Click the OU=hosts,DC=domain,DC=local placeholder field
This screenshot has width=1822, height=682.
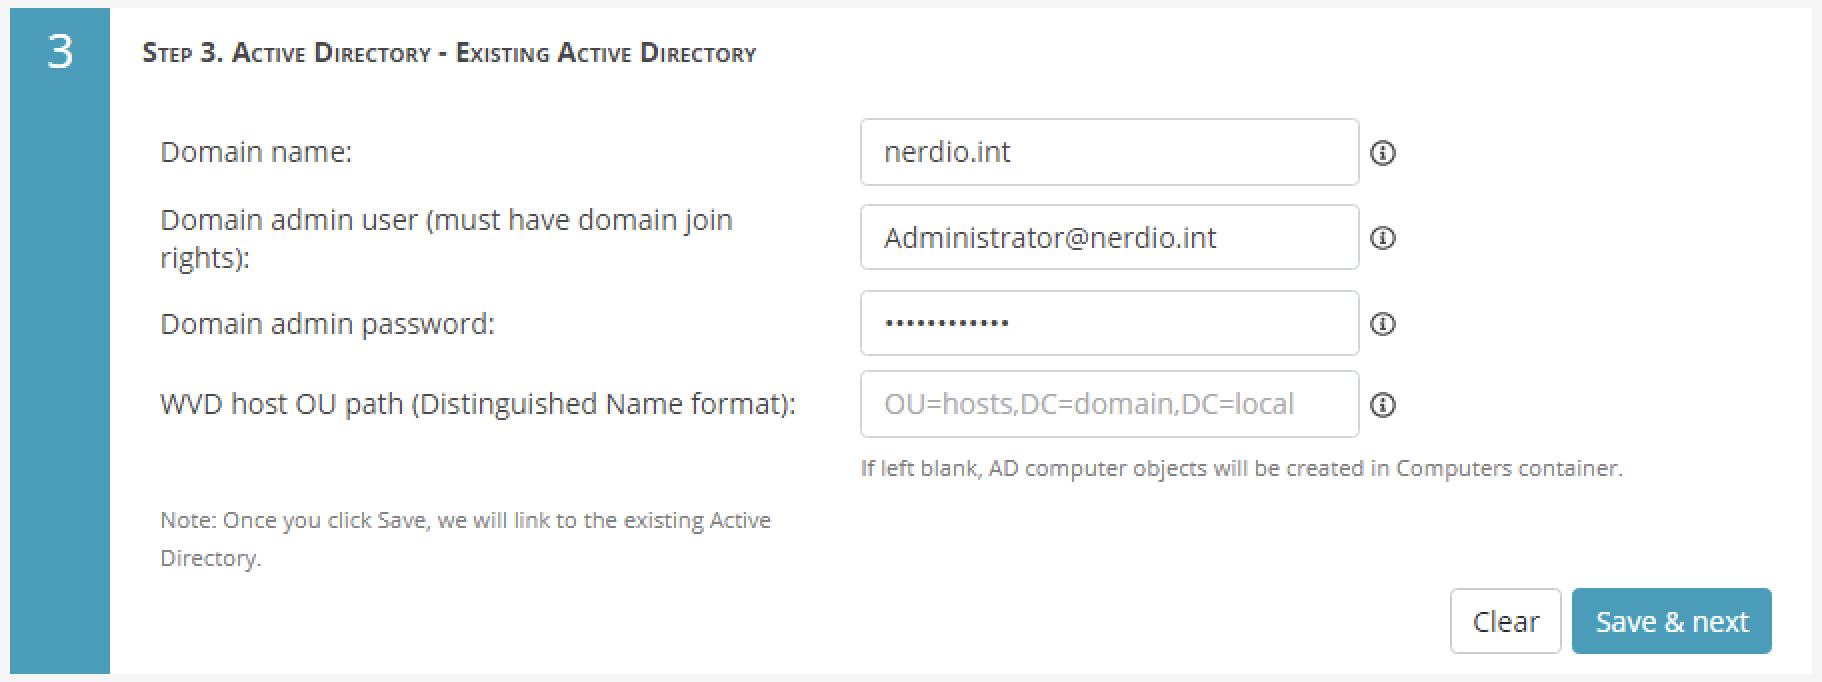coord(1109,404)
